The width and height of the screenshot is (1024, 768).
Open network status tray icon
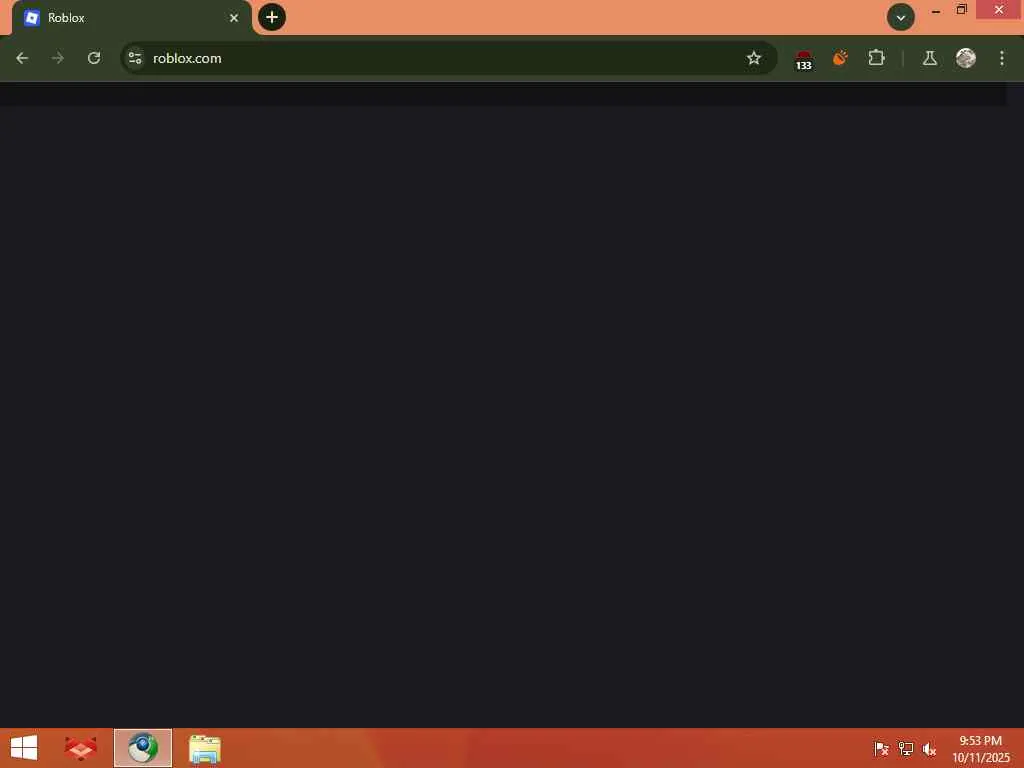905,748
